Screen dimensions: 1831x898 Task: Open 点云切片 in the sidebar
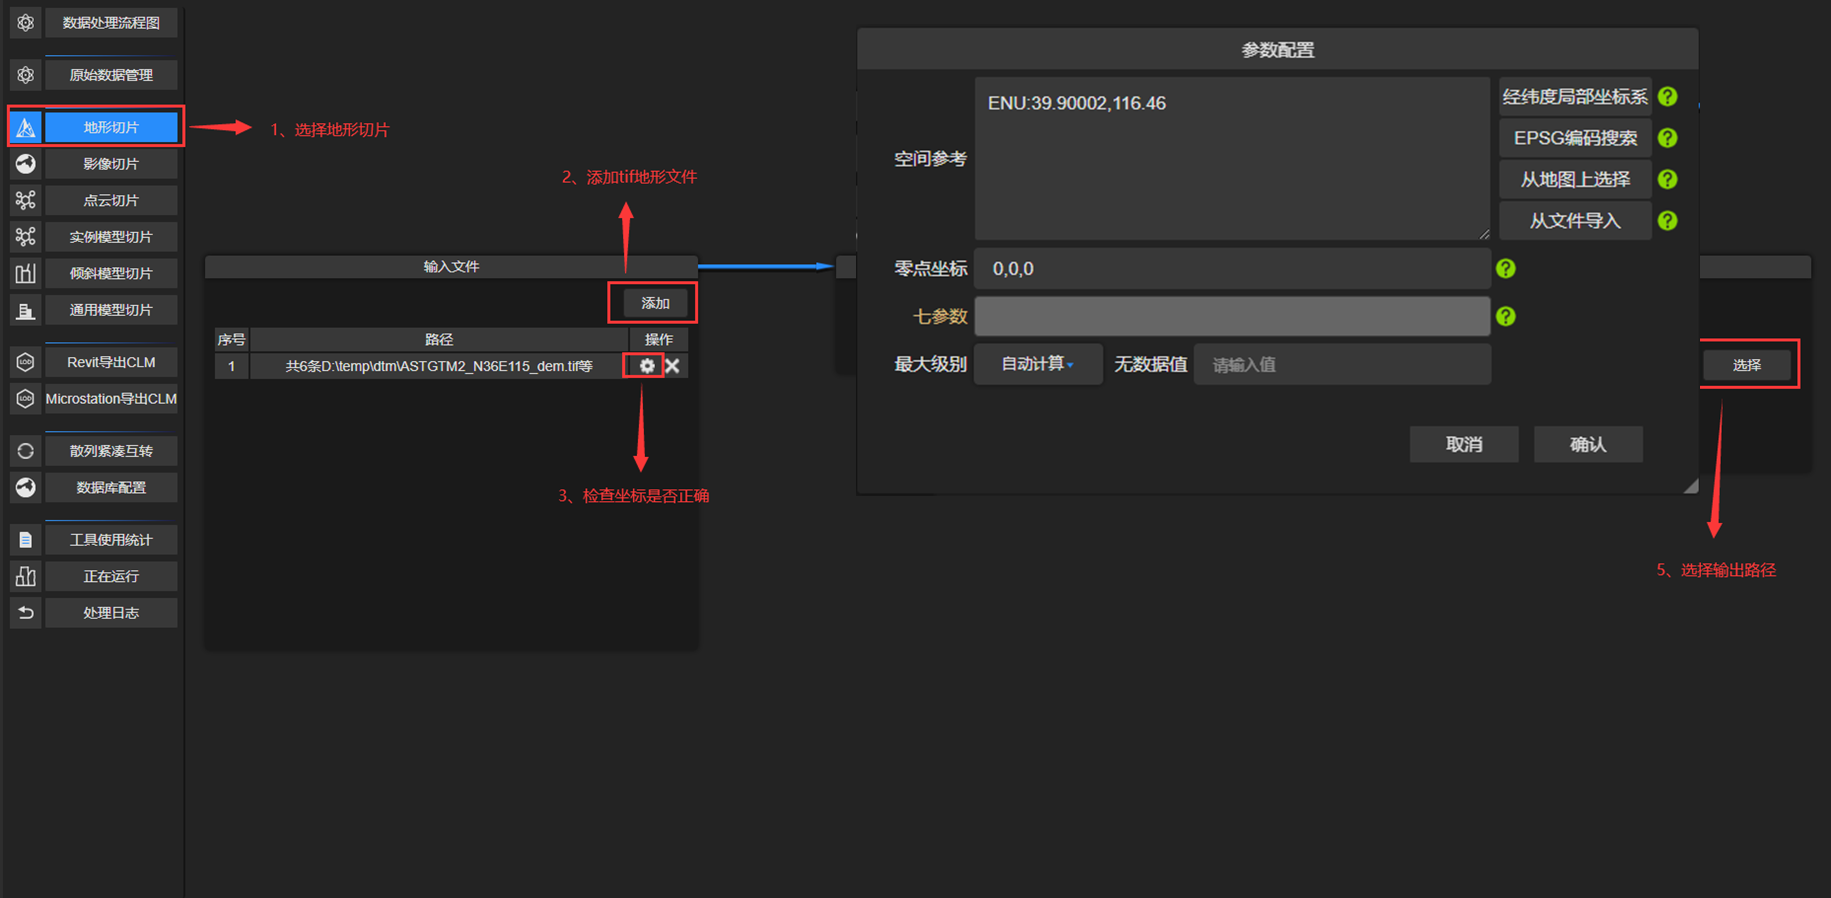111,201
